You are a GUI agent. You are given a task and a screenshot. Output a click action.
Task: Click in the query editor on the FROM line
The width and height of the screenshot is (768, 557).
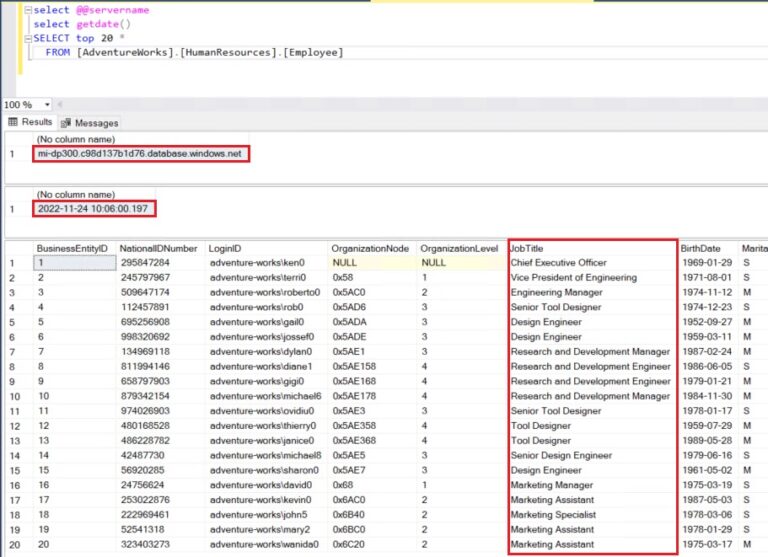(200, 52)
